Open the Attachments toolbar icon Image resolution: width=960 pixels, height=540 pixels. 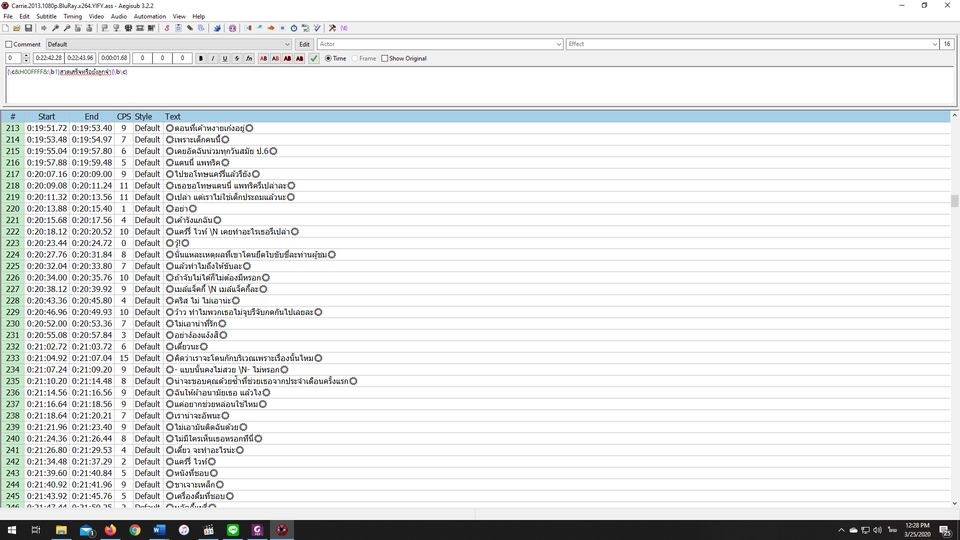[x=190, y=28]
